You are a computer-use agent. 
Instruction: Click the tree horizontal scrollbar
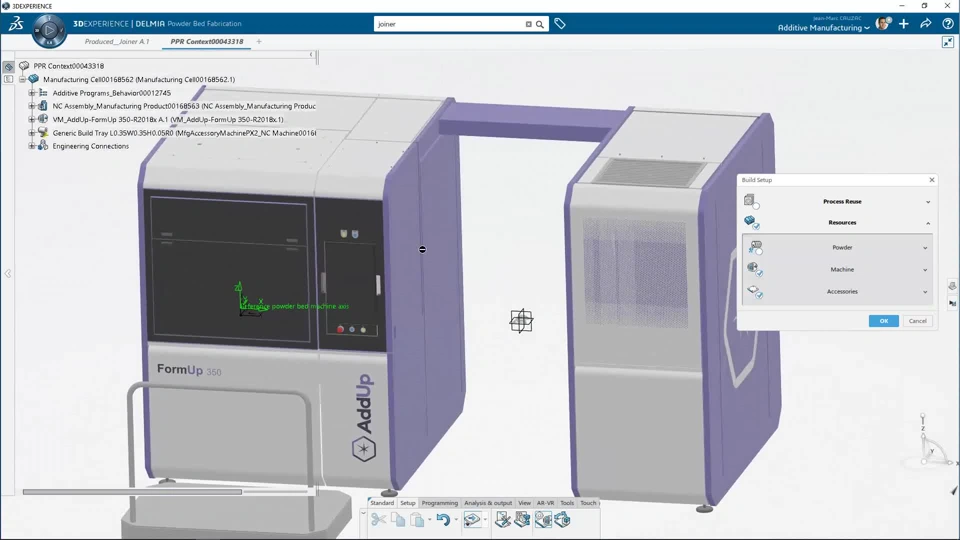click(x=132, y=492)
